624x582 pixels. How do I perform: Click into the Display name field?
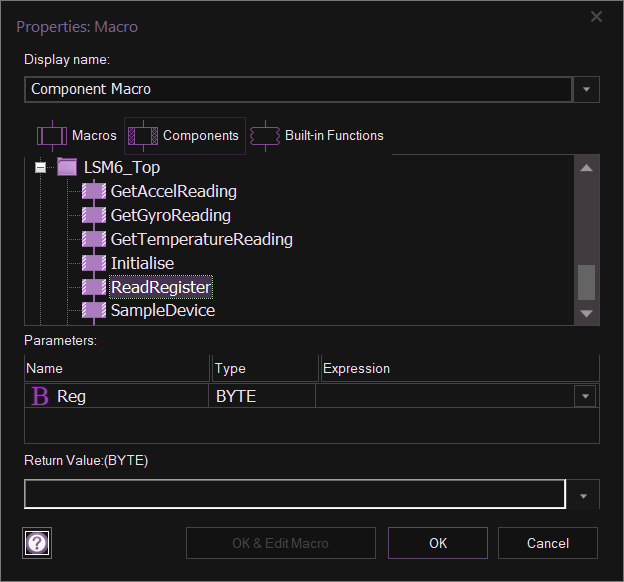coord(298,89)
